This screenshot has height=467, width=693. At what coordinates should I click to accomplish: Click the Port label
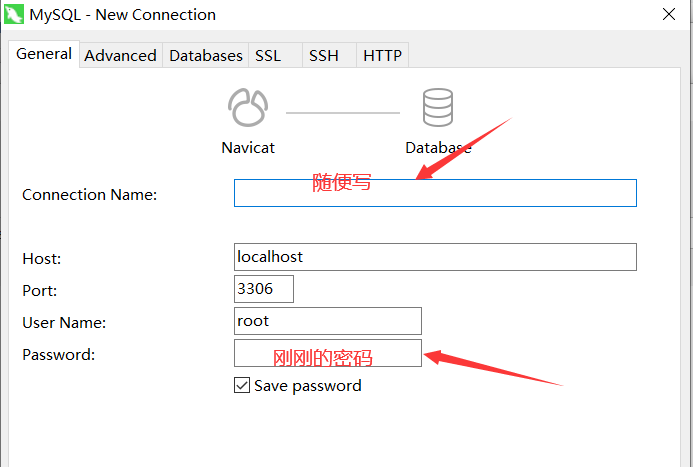[x=40, y=290]
